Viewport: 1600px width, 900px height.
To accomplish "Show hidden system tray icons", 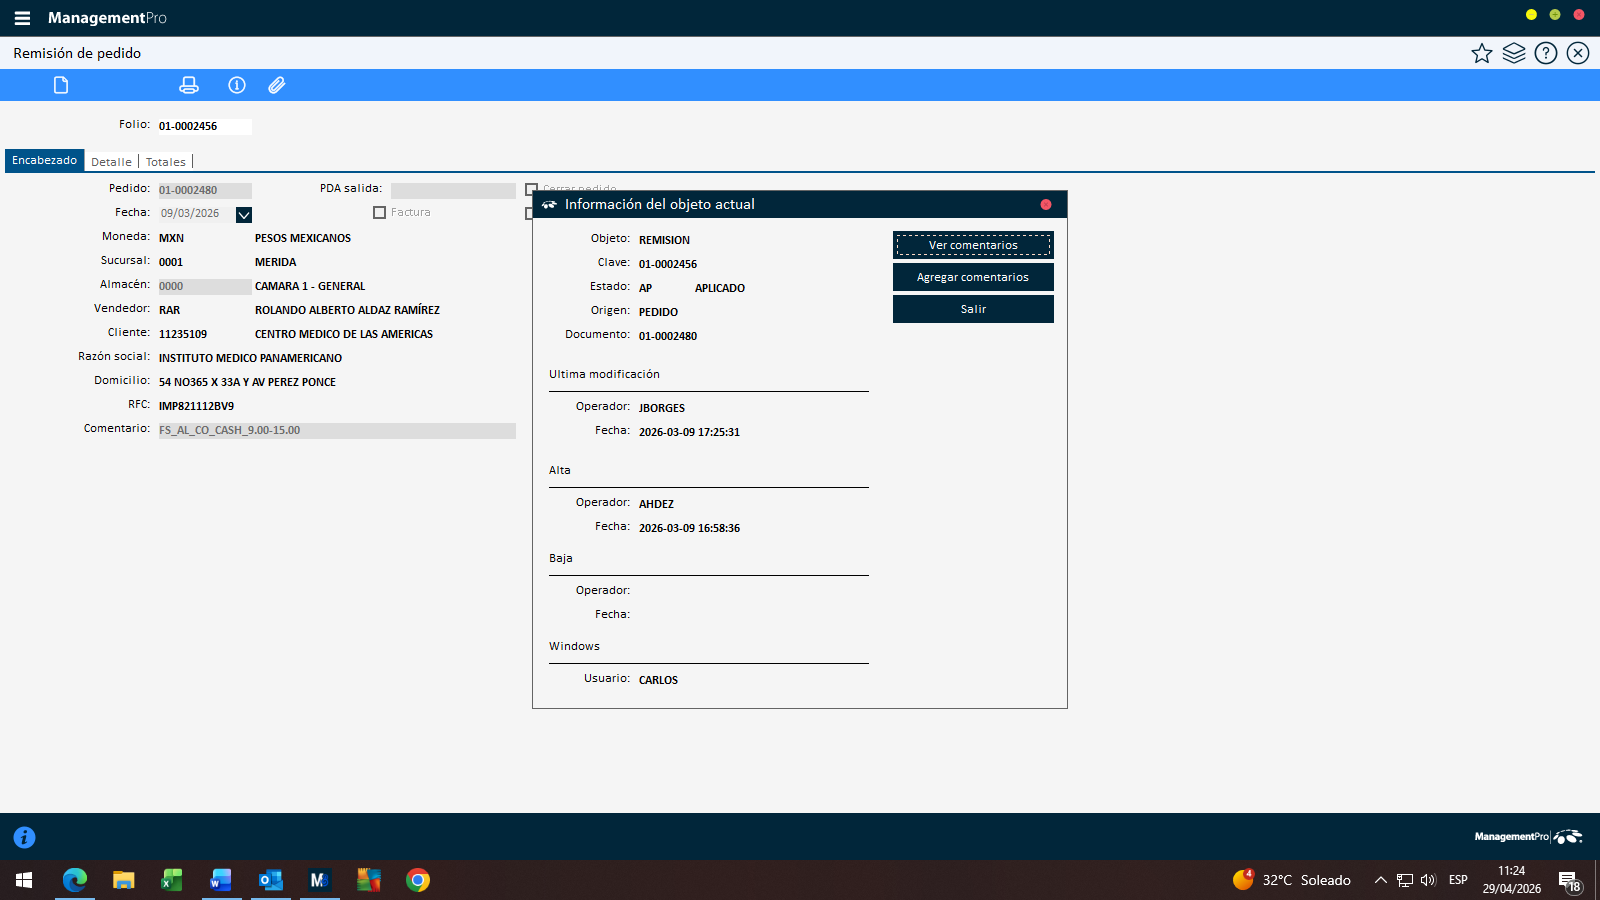I will click(x=1380, y=880).
